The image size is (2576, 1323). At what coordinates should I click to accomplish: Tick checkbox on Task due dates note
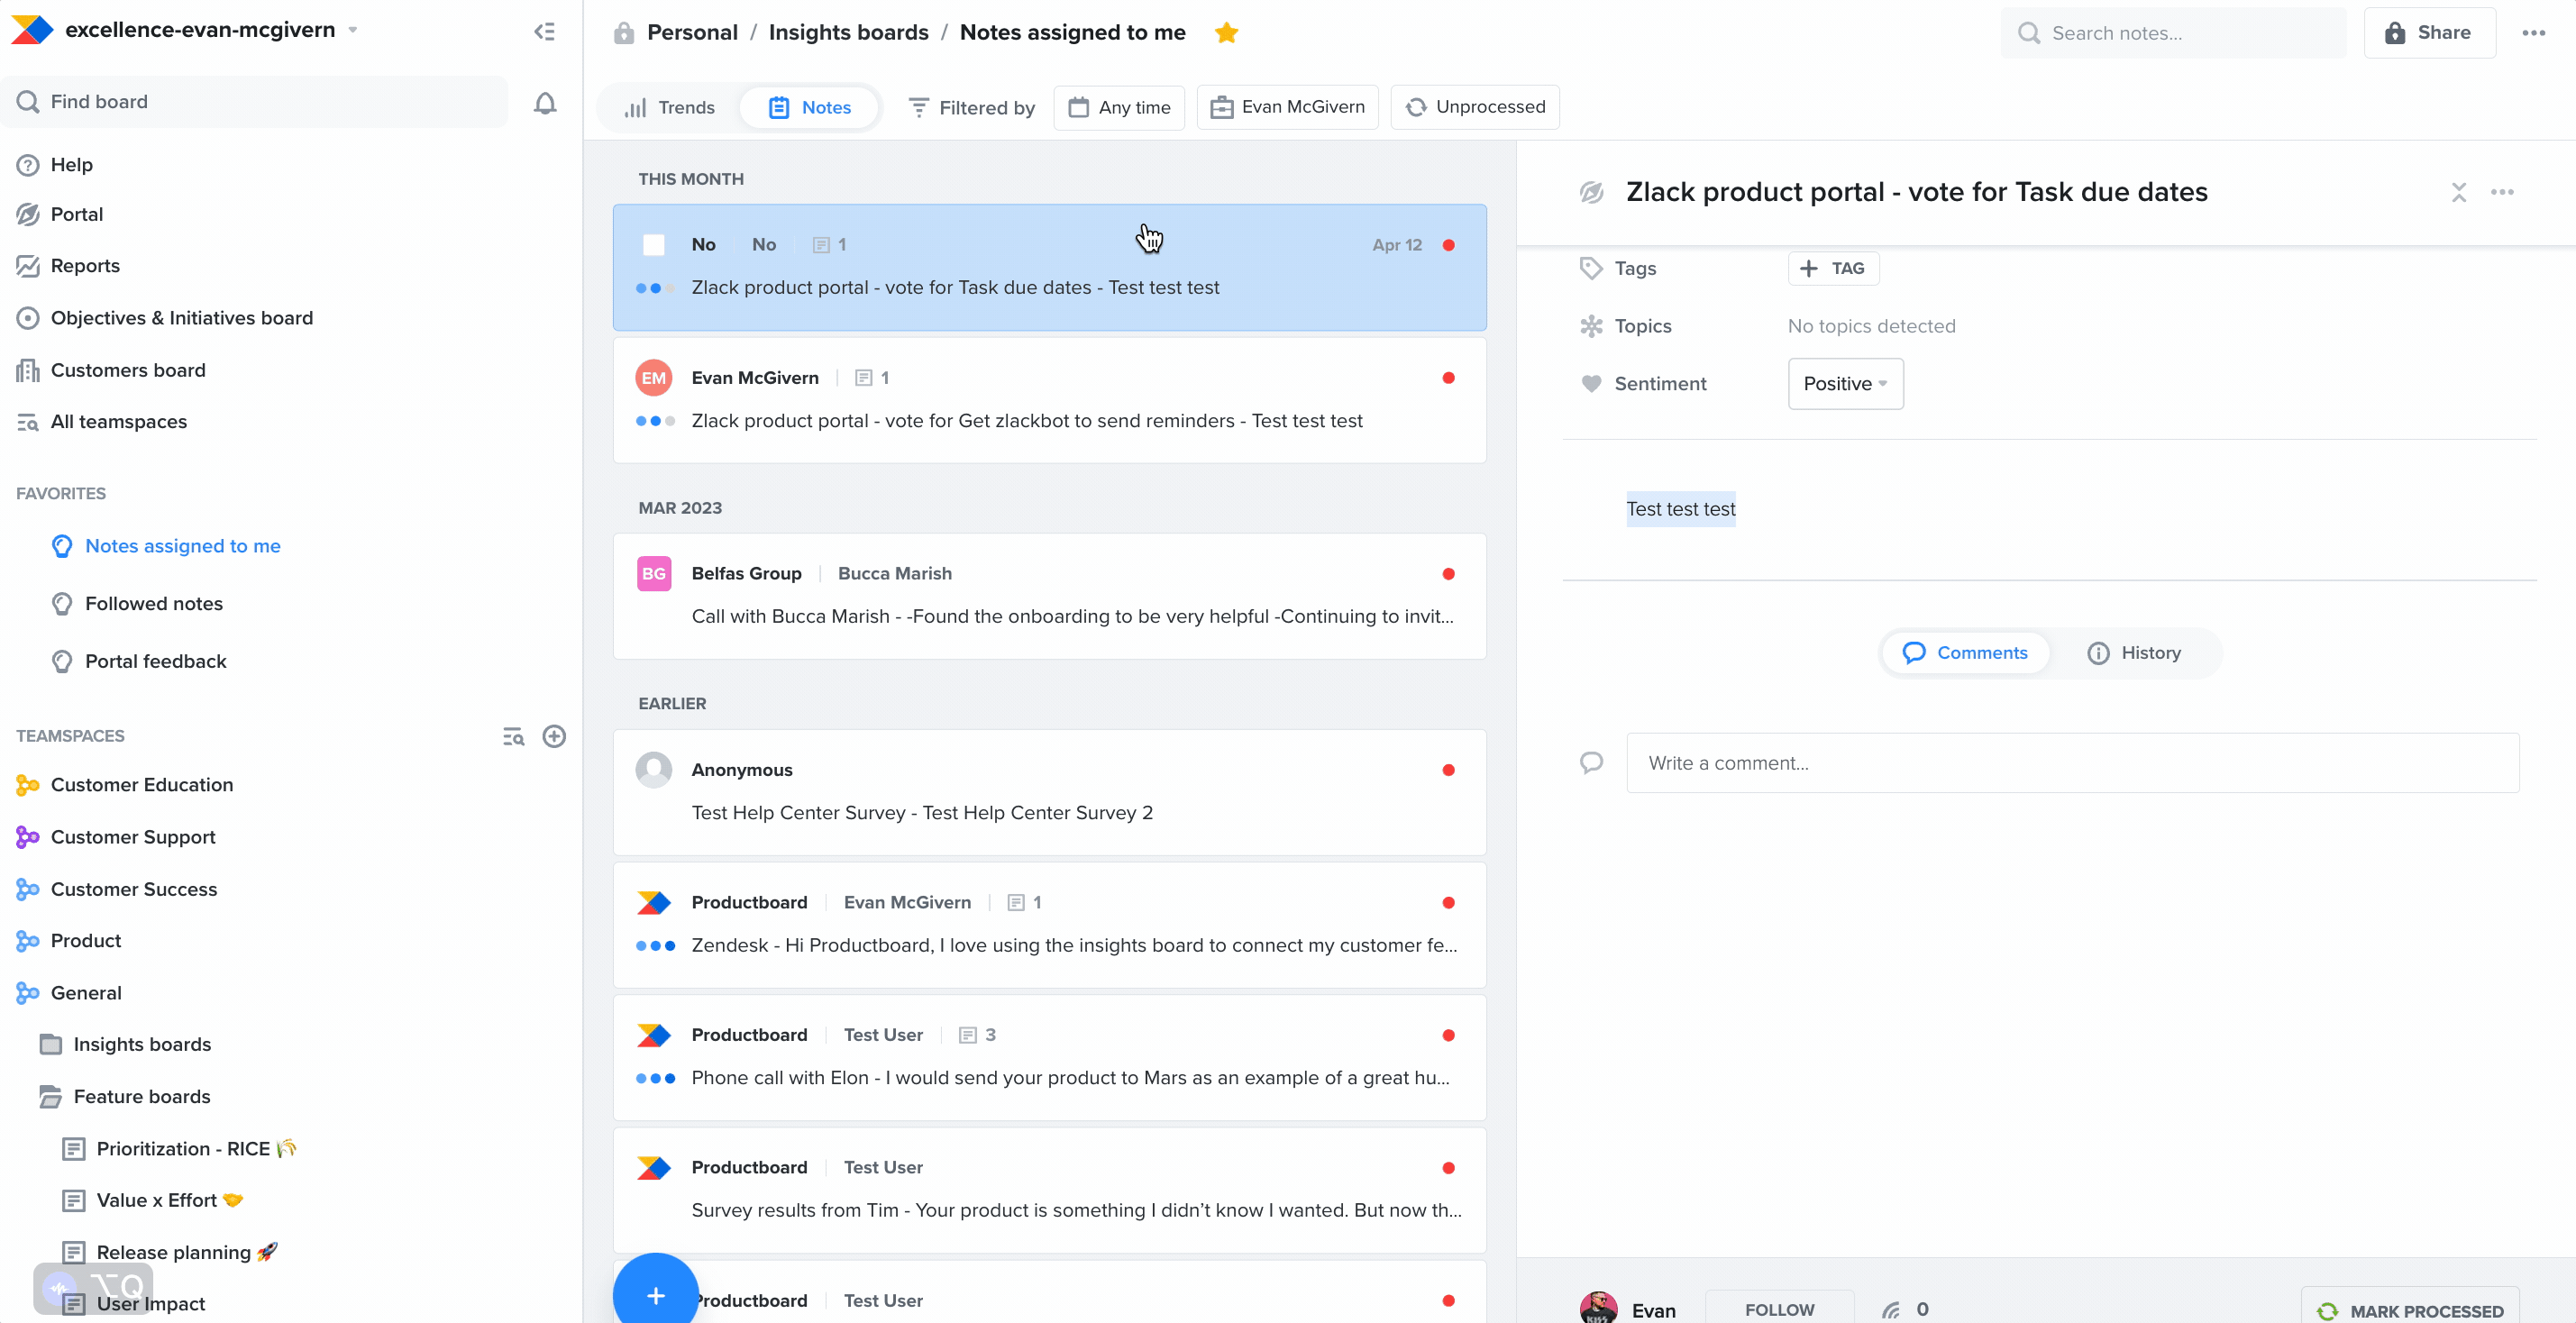tap(653, 245)
